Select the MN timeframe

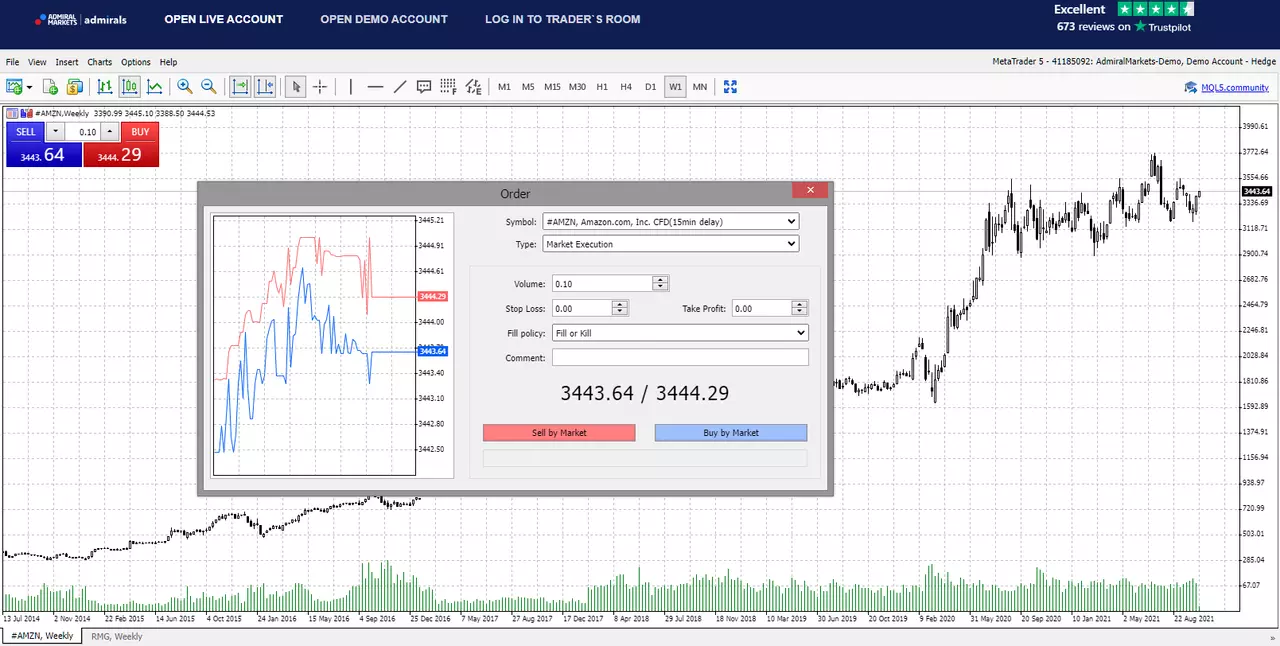coord(700,87)
